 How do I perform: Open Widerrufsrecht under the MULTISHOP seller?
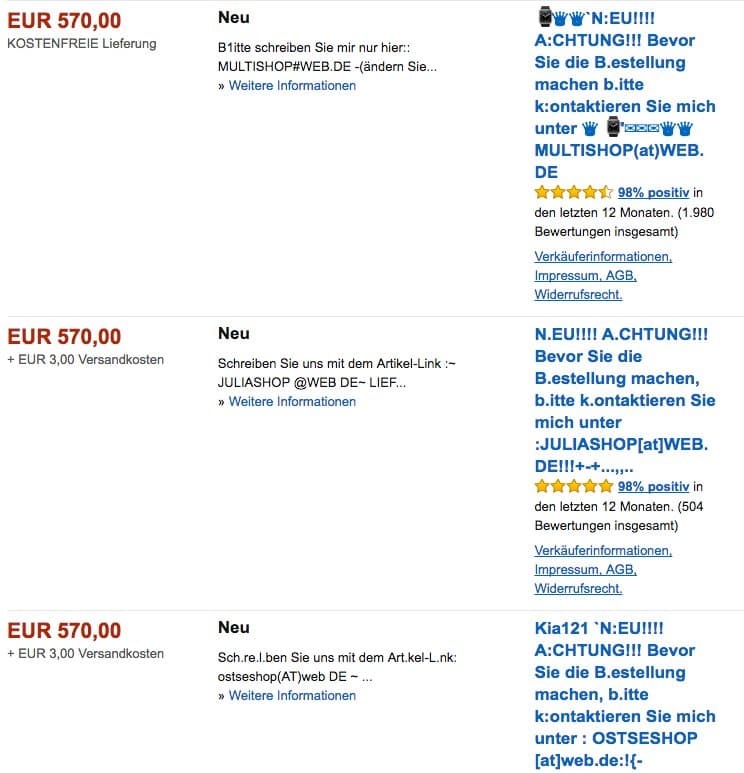(x=578, y=294)
